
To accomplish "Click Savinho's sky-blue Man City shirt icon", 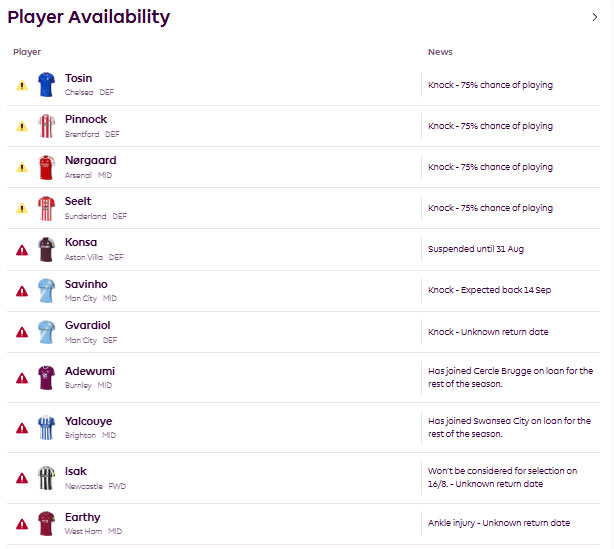I will pos(47,291).
